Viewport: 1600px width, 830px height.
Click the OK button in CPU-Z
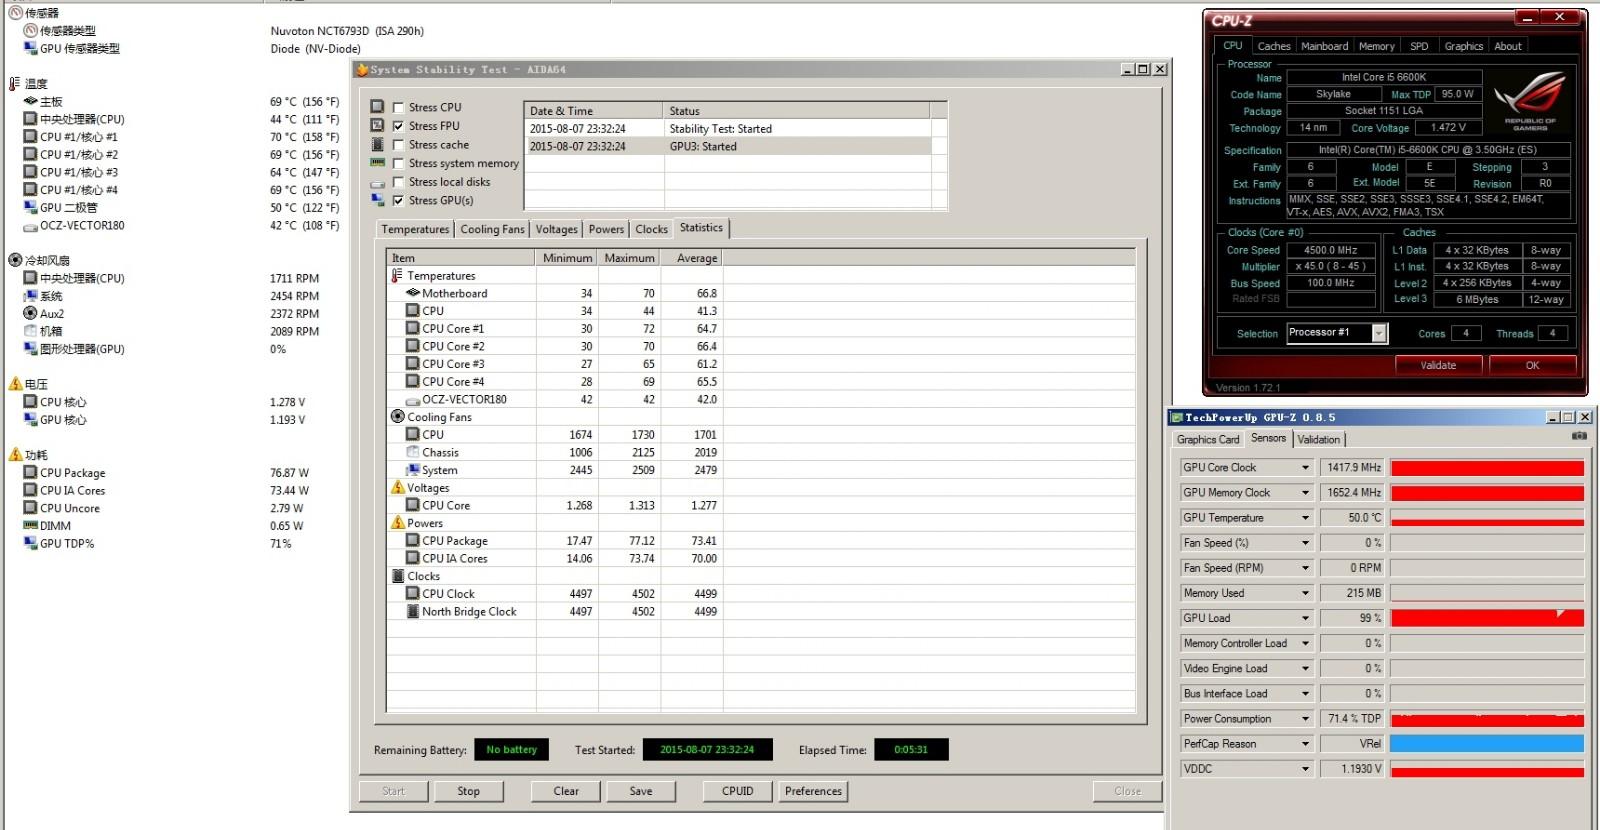(1532, 365)
